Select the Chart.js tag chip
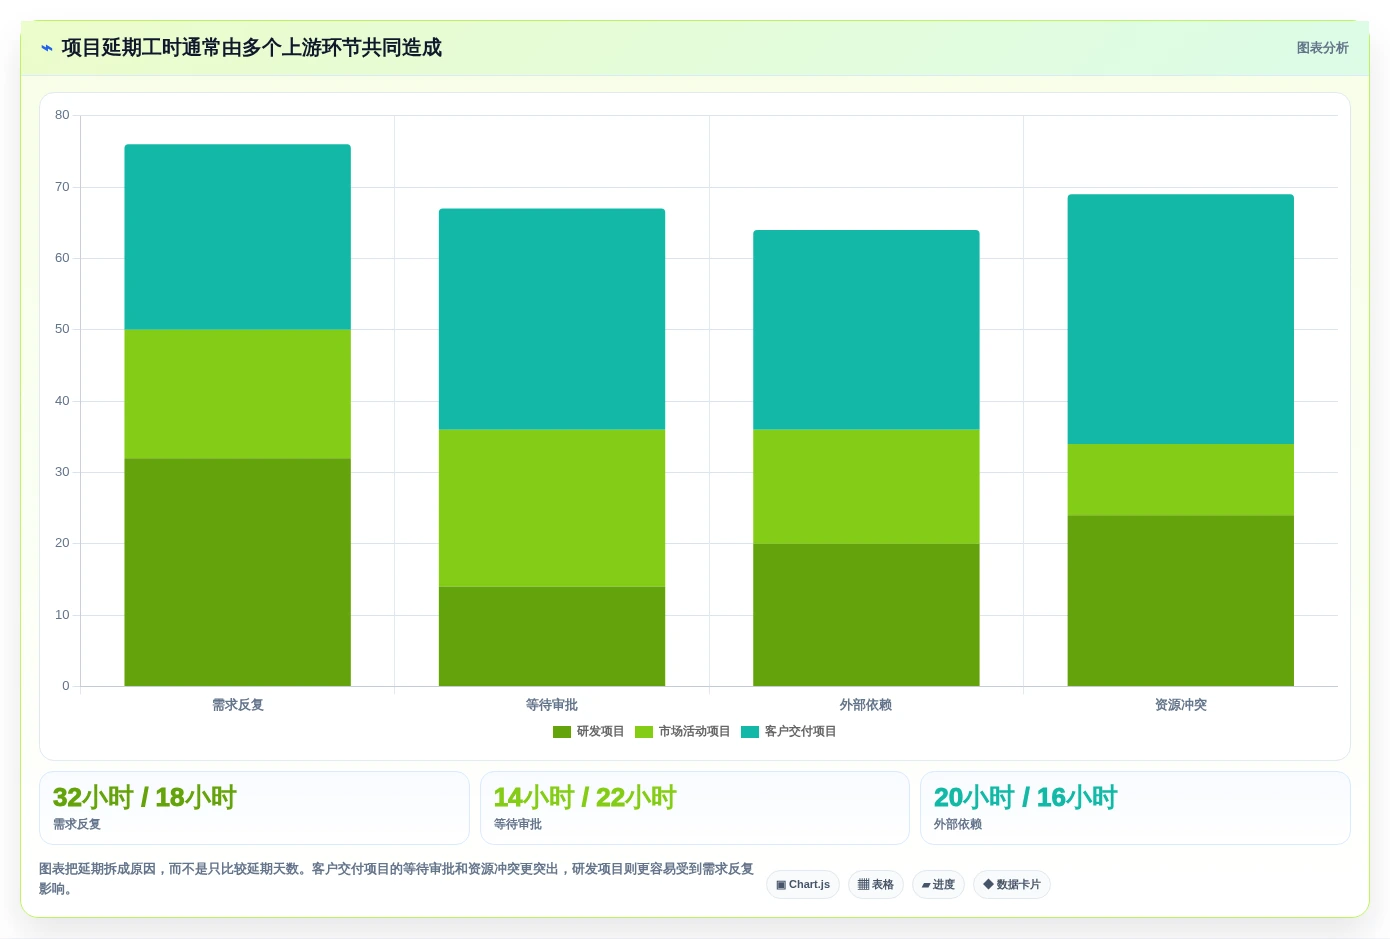The width and height of the screenshot is (1390, 939). [x=803, y=885]
